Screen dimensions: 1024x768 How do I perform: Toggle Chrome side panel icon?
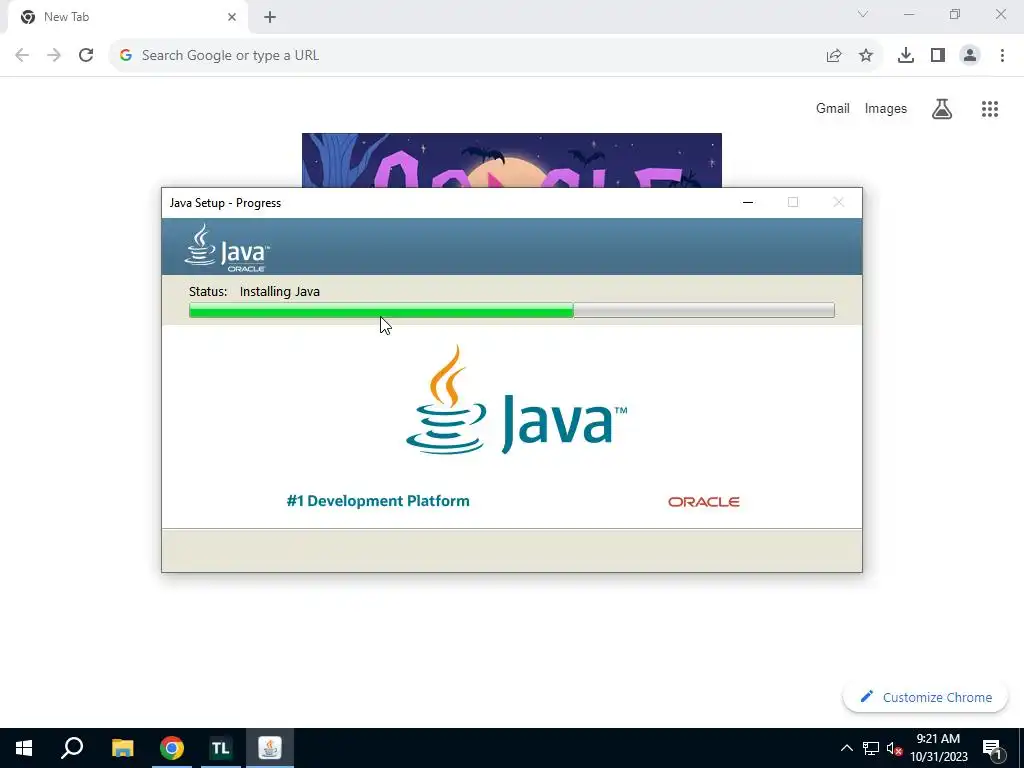tap(938, 56)
